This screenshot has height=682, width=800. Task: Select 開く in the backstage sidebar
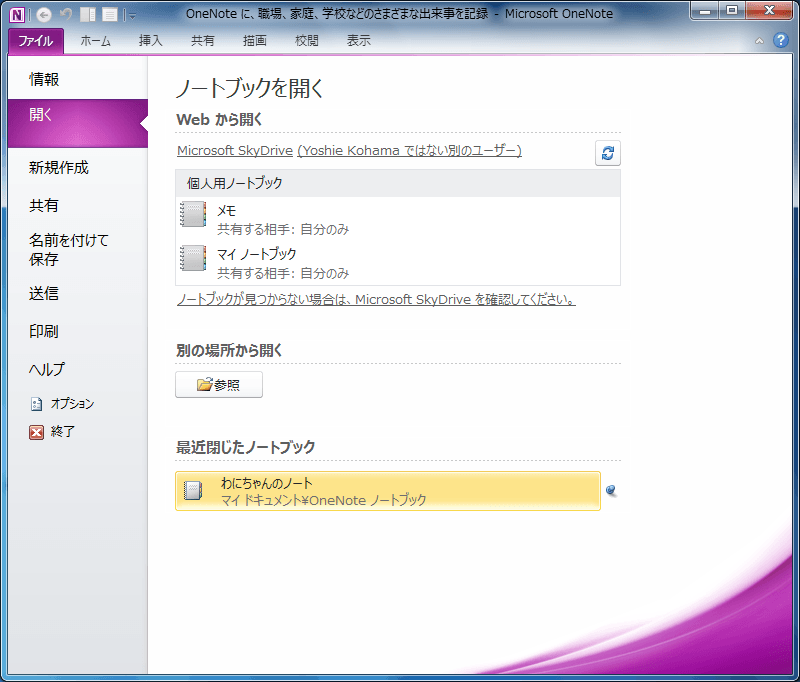[x=78, y=123]
